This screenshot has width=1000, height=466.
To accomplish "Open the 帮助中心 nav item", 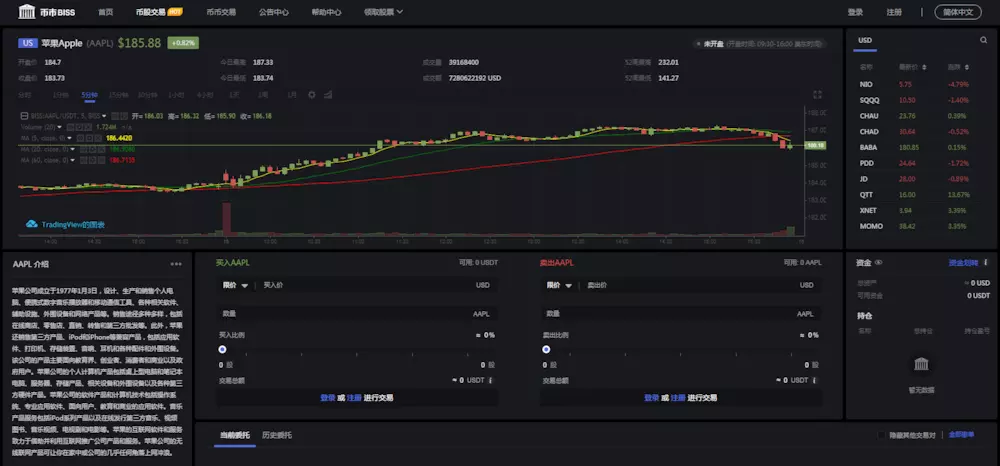I will 327,11.
